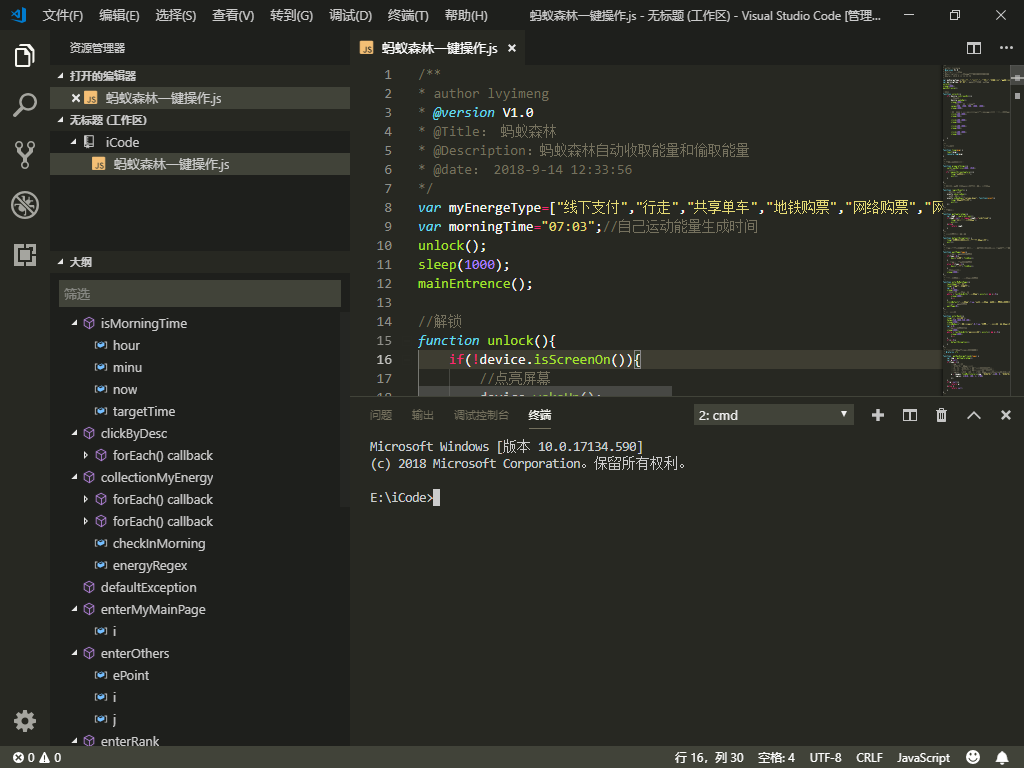Open the 编辑(E) menu
This screenshot has height=768, width=1024.
click(x=119, y=16)
